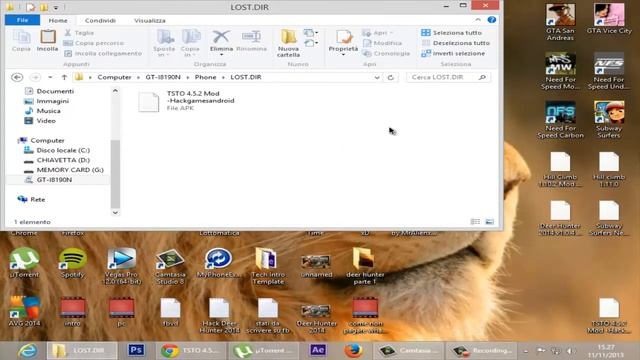
Task: Open Internet Explorer from the taskbar
Action: (27, 350)
